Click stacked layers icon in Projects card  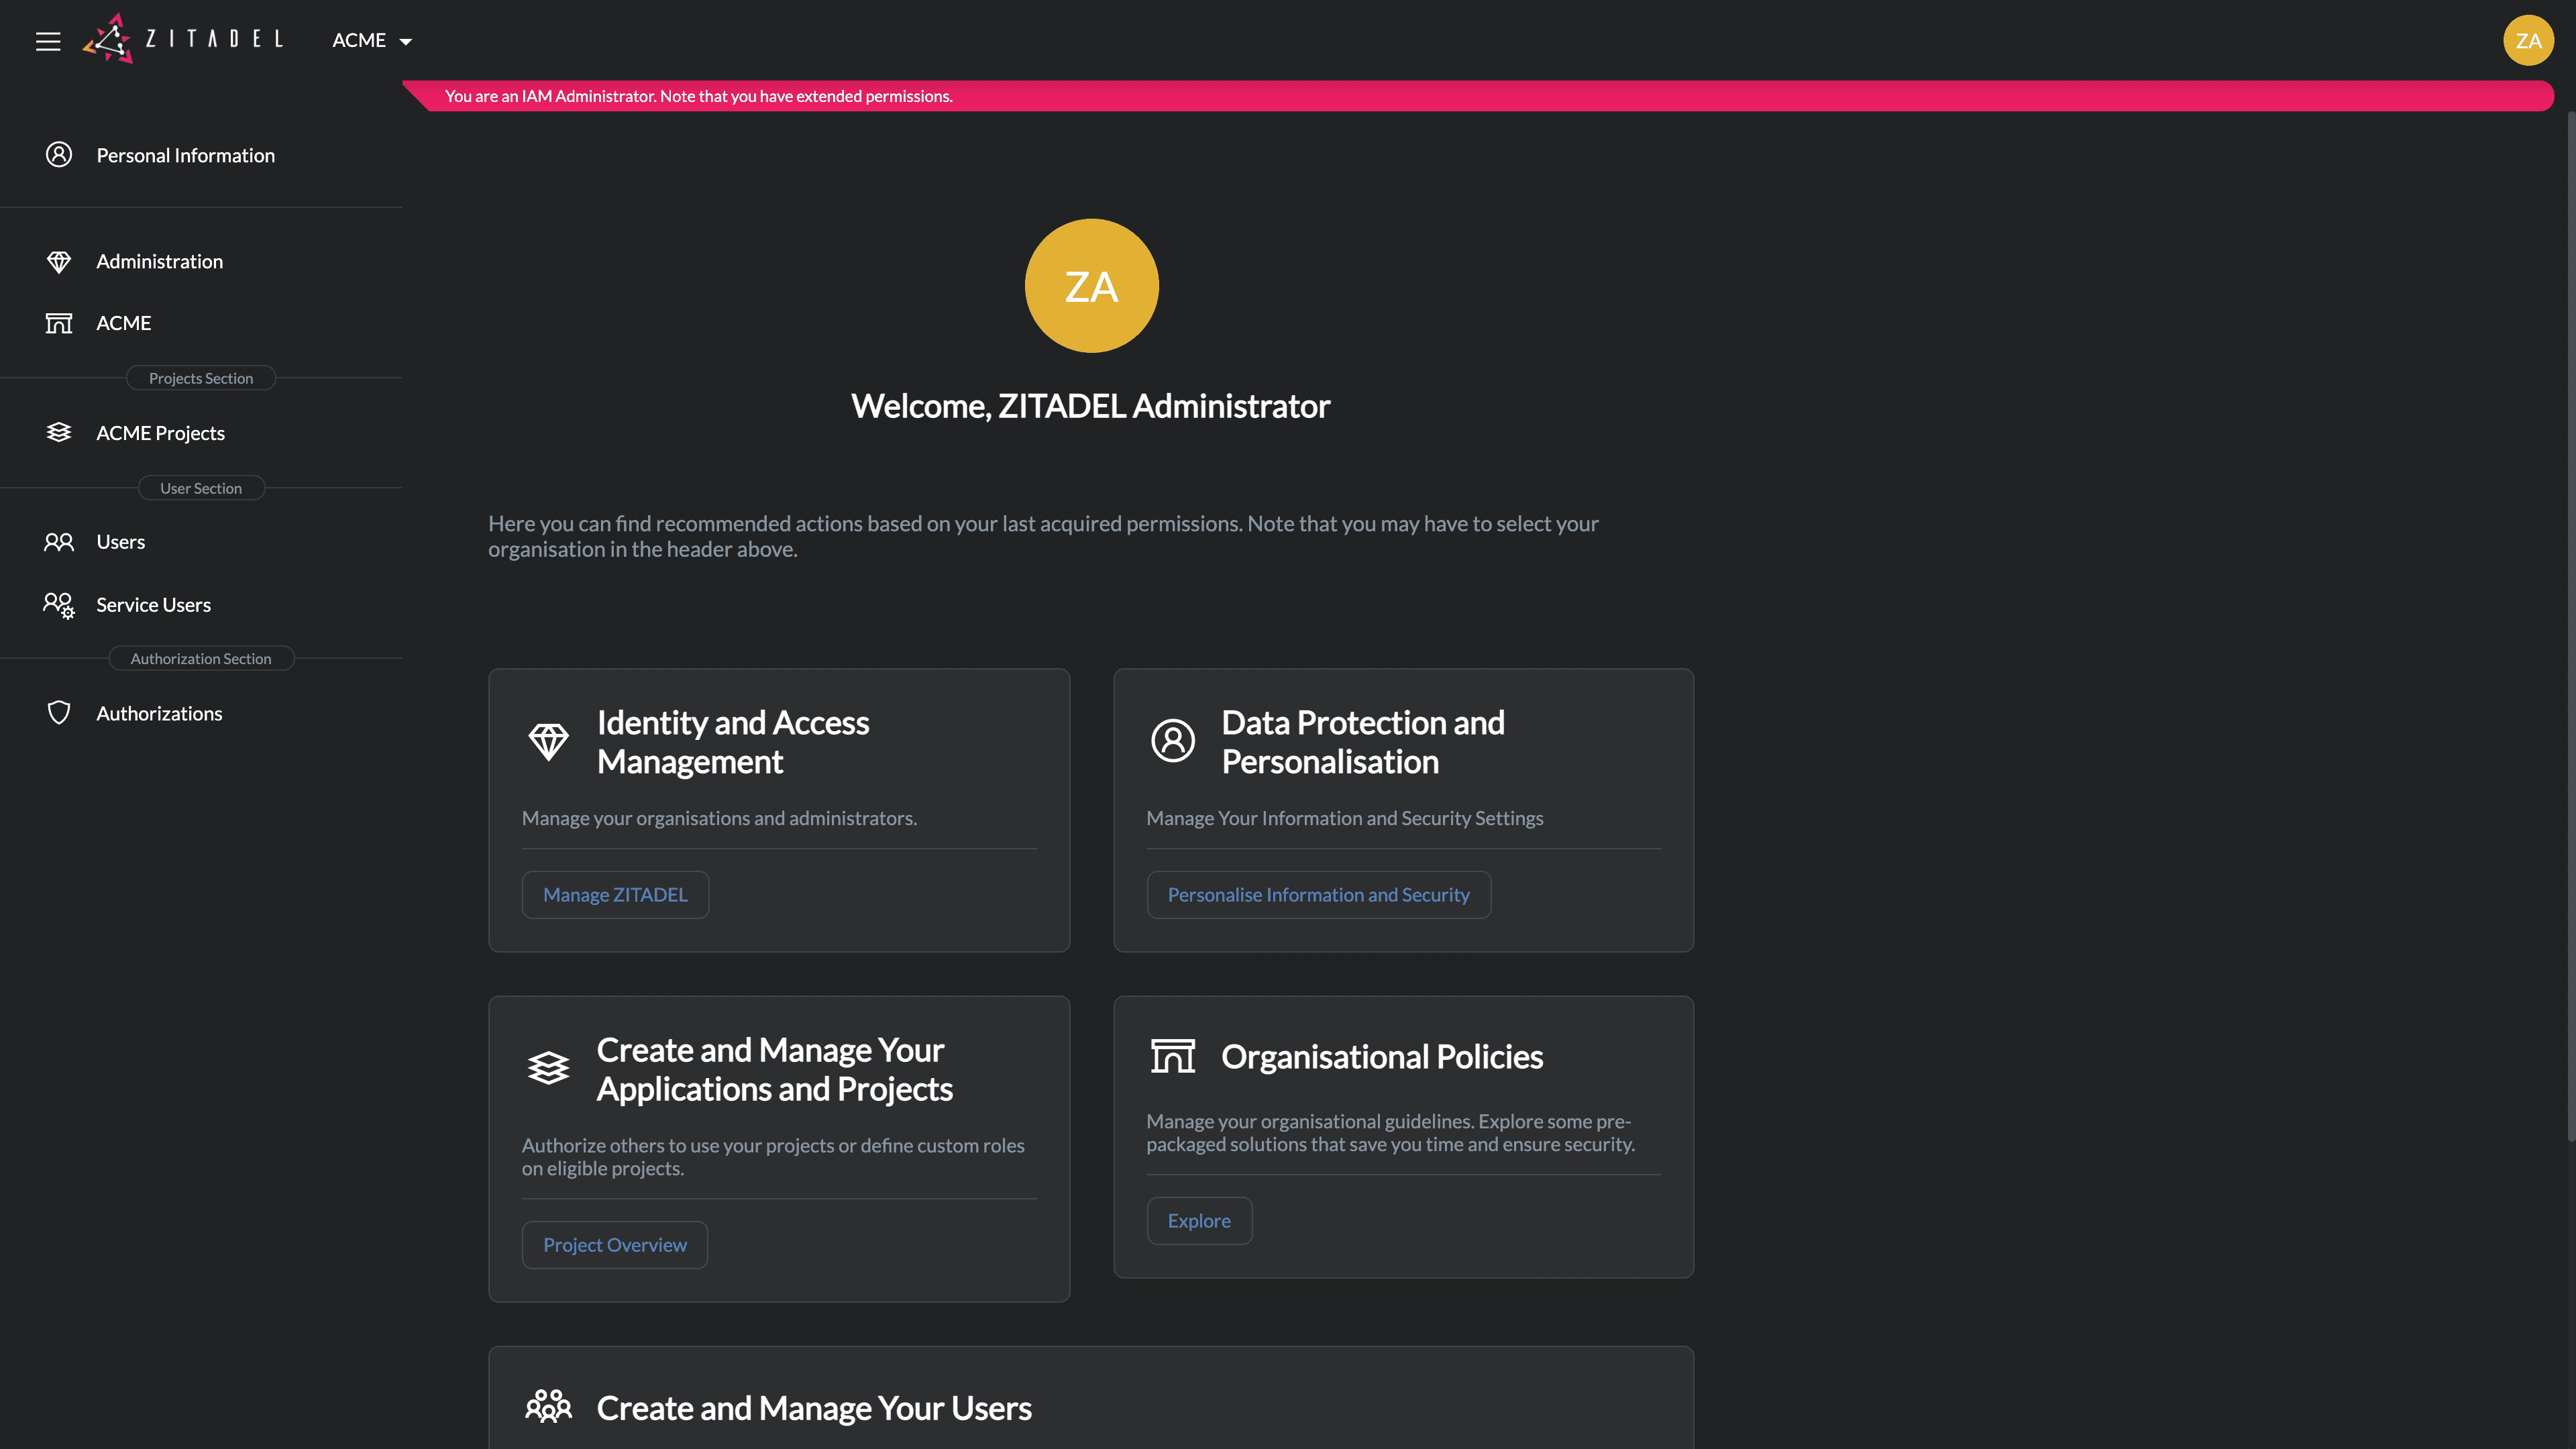point(548,1068)
